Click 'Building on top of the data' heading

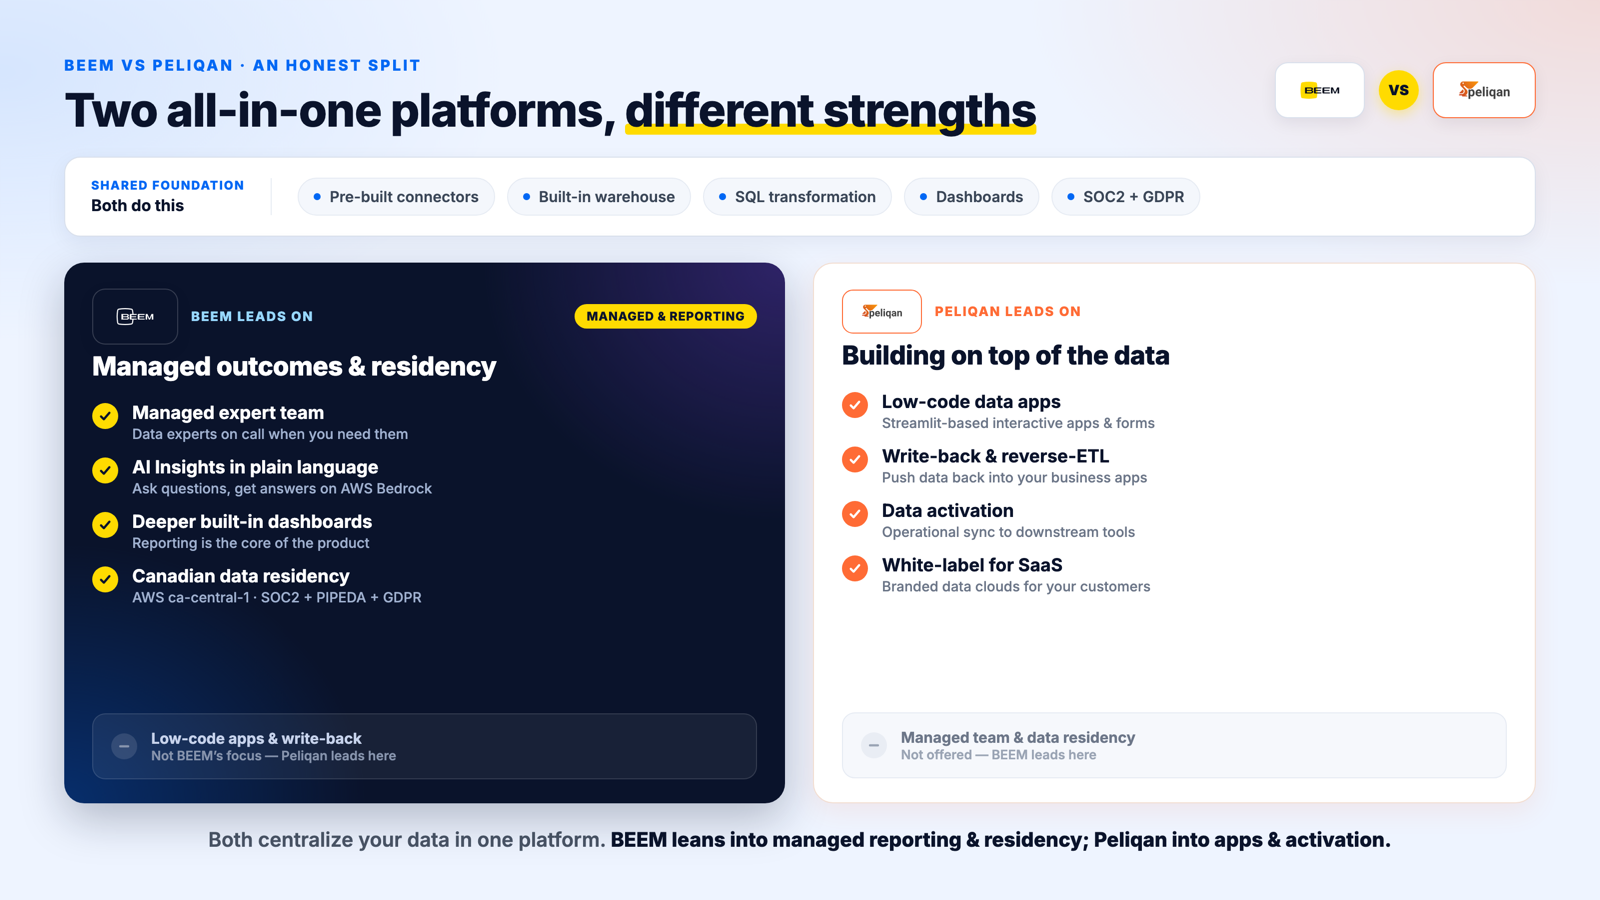tap(1005, 355)
